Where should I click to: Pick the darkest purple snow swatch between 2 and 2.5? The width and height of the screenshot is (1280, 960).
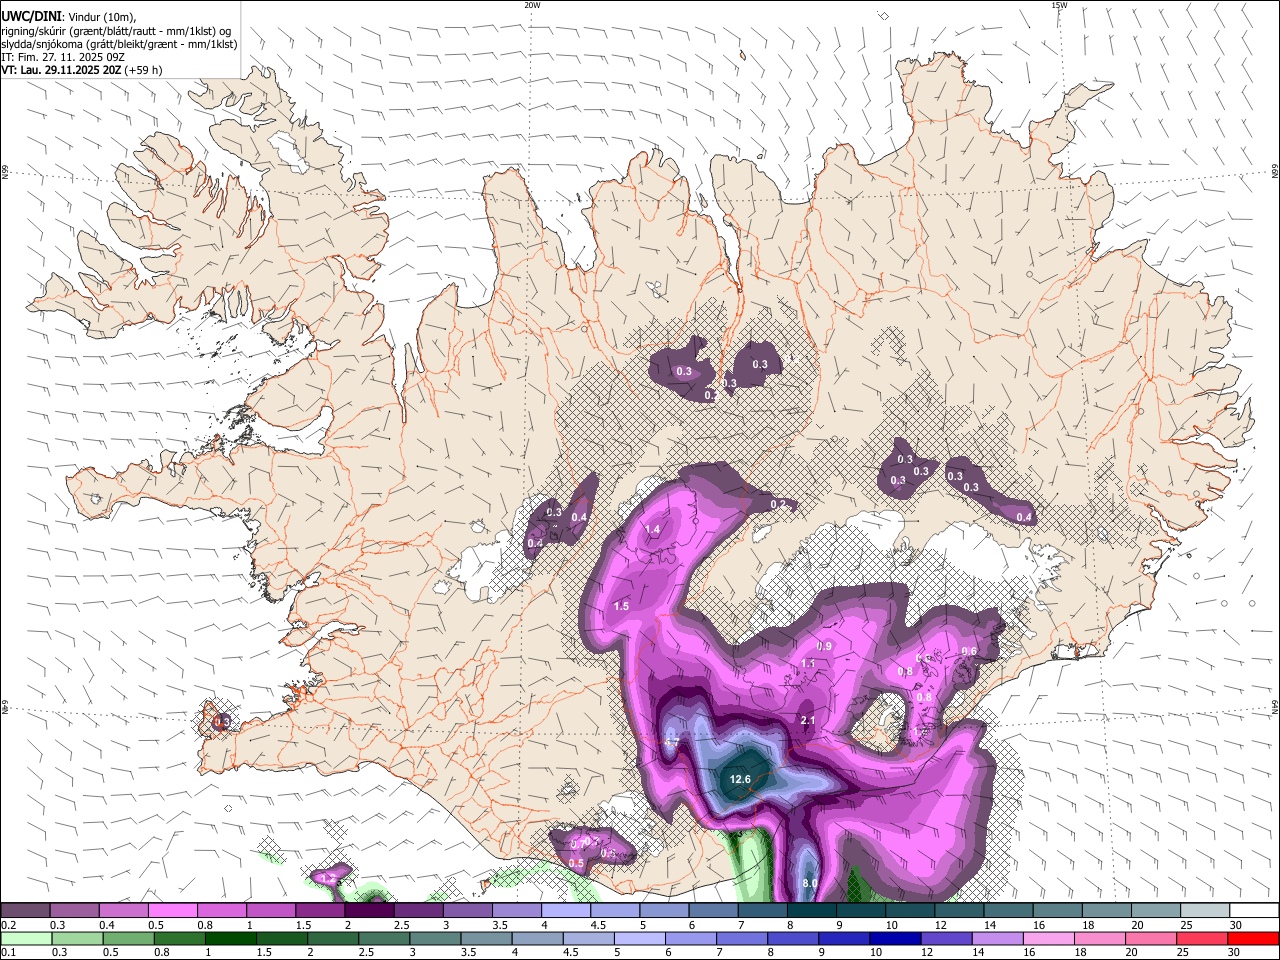coord(369,911)
